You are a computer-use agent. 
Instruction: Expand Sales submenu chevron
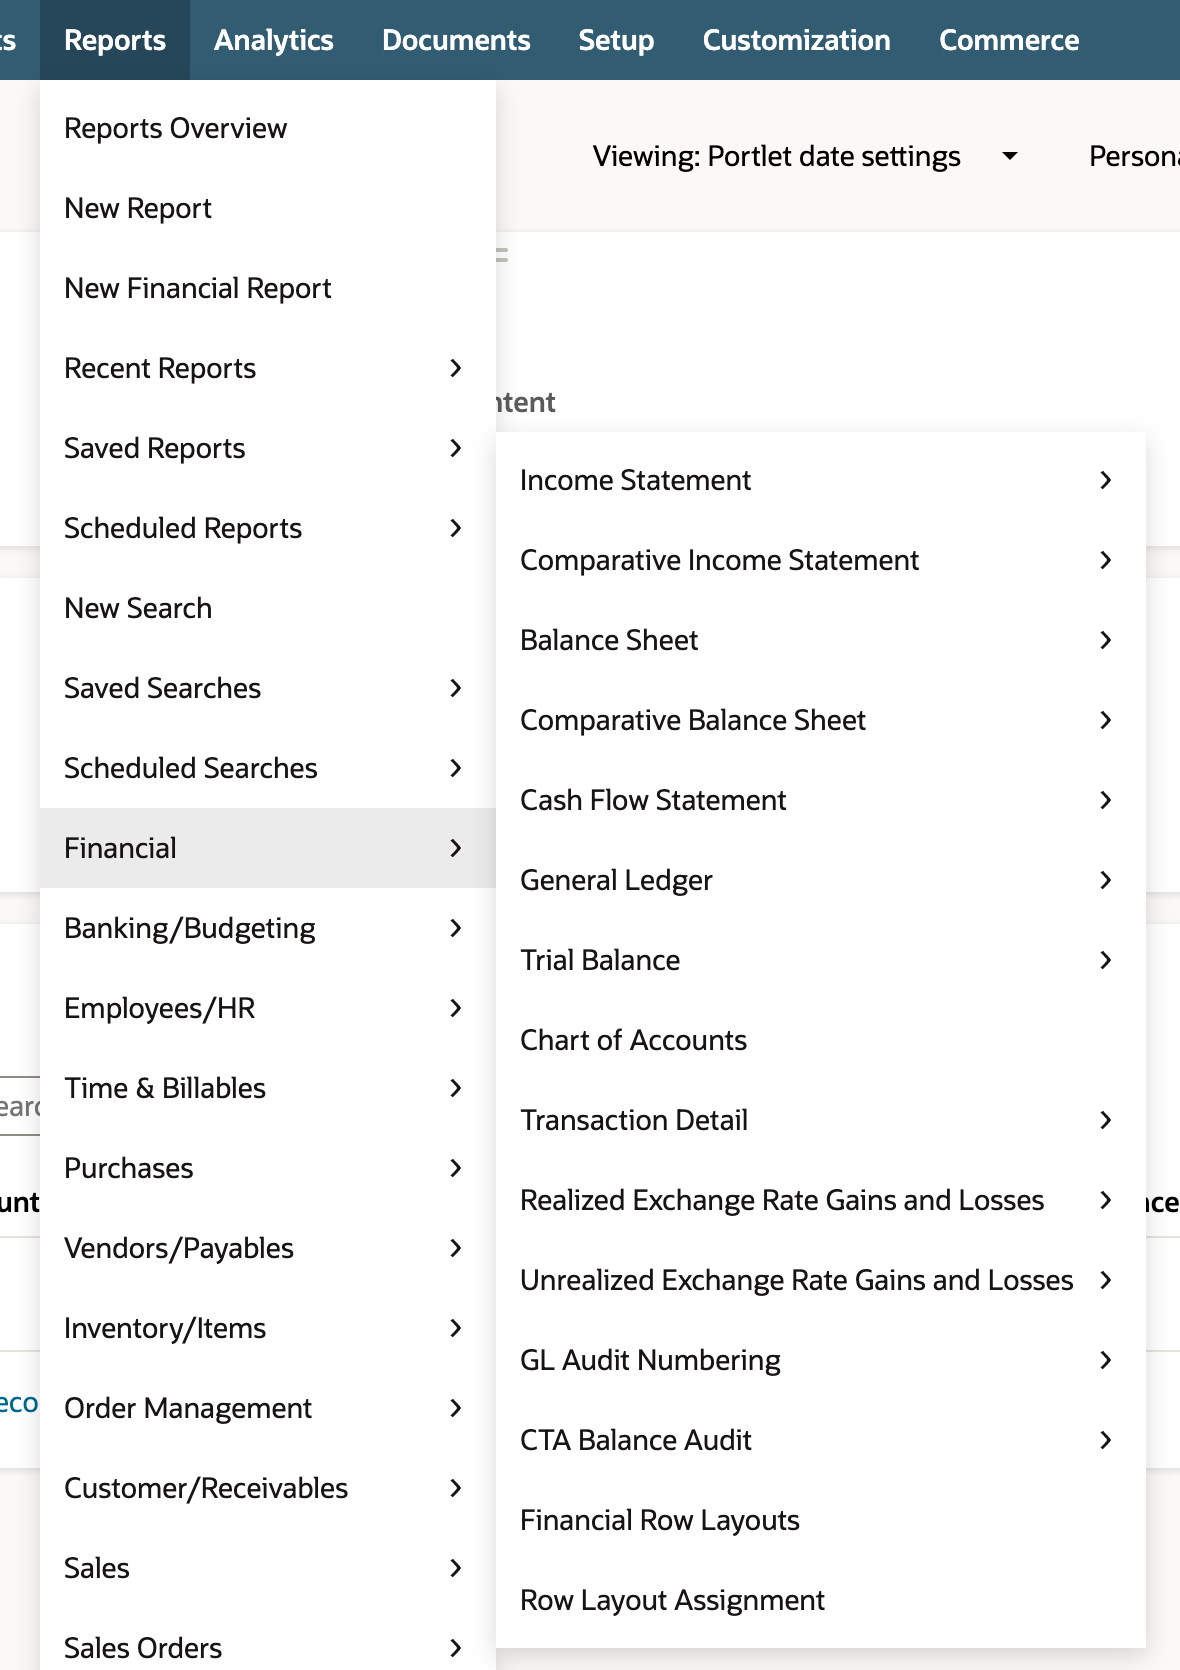tap(456, 1568)
